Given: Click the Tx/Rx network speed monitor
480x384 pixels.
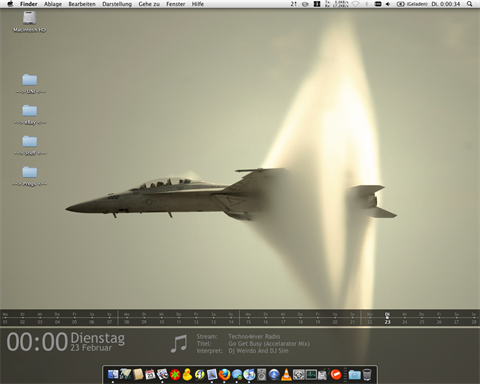Looking at the screenshot, I should (x=337, y=4).
